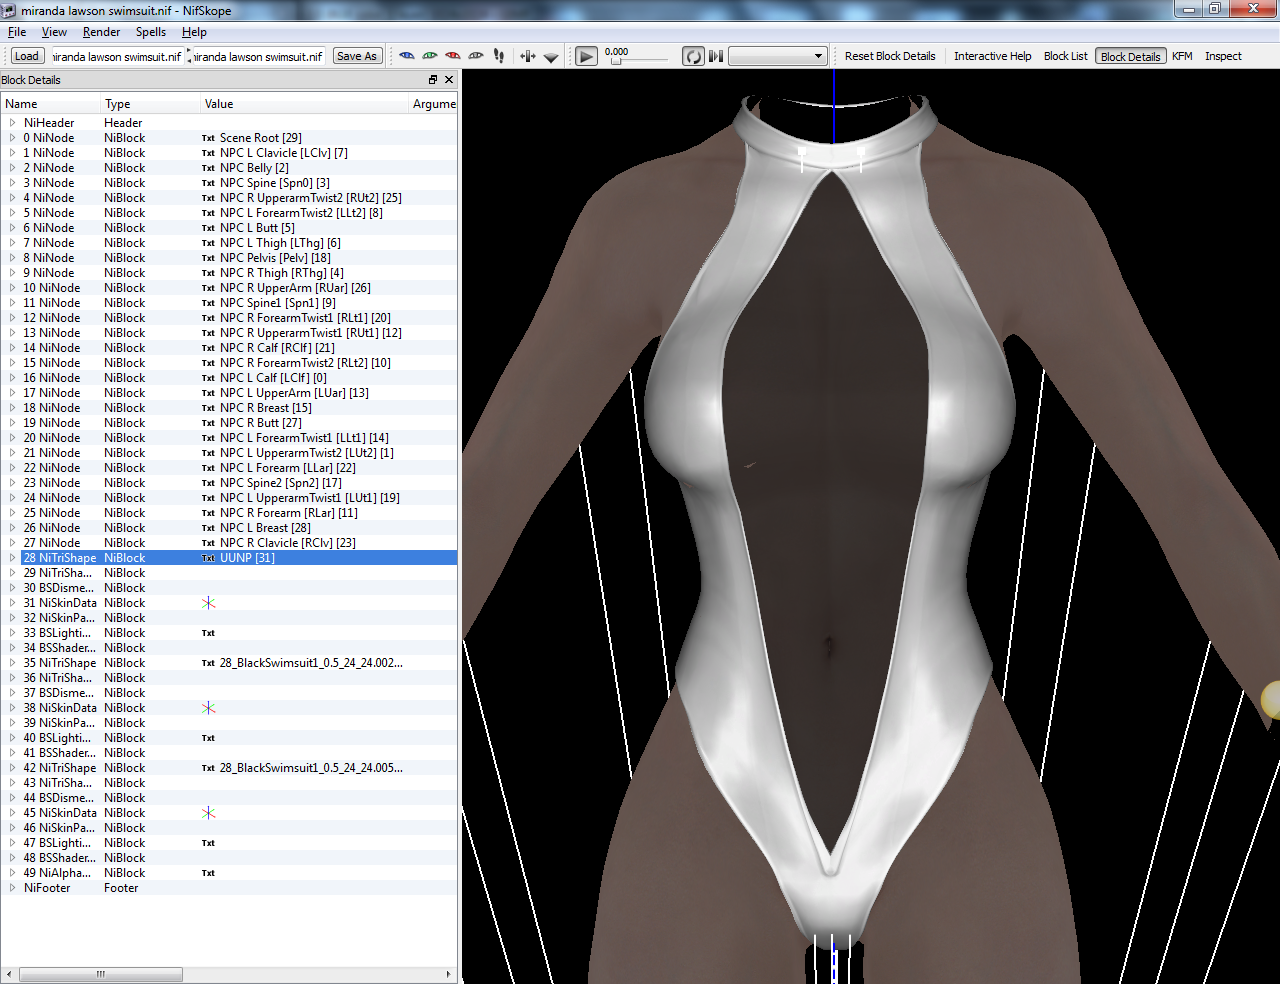
Task: Click the Txt icon in the 33 BSLighti... row
Action: [208, 633]
